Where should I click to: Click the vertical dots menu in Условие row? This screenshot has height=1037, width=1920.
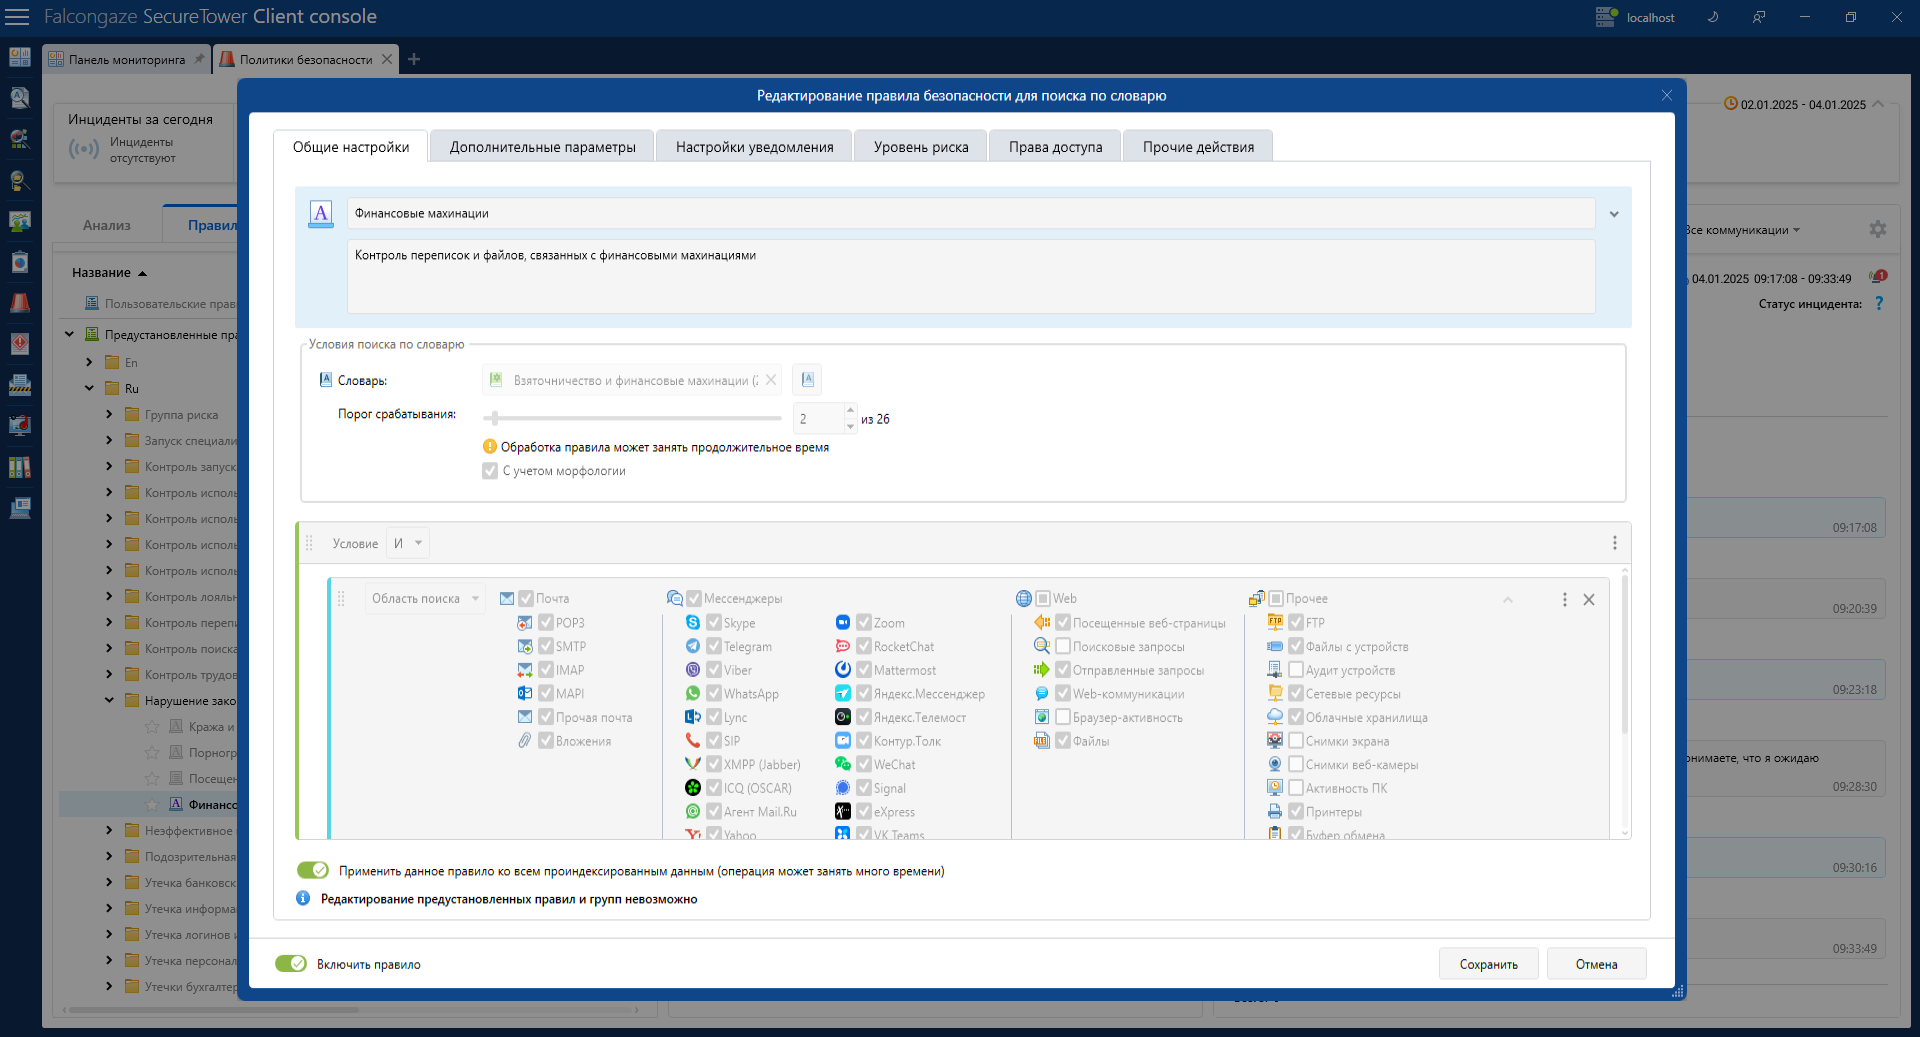pyautogui.click(x=1614, y=543)
